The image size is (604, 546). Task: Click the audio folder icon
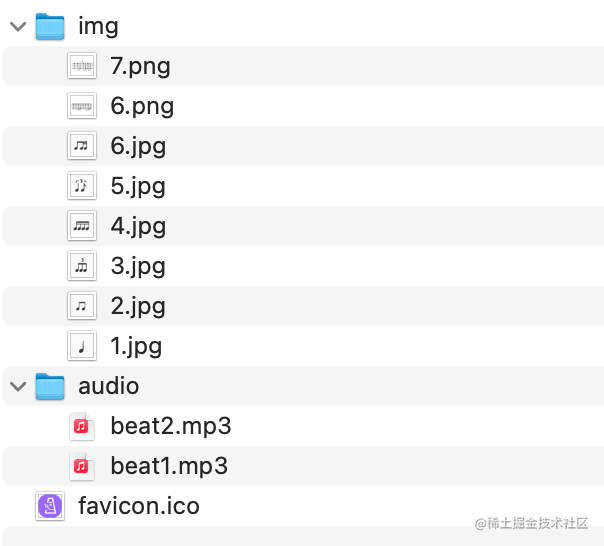pos(50,386)
